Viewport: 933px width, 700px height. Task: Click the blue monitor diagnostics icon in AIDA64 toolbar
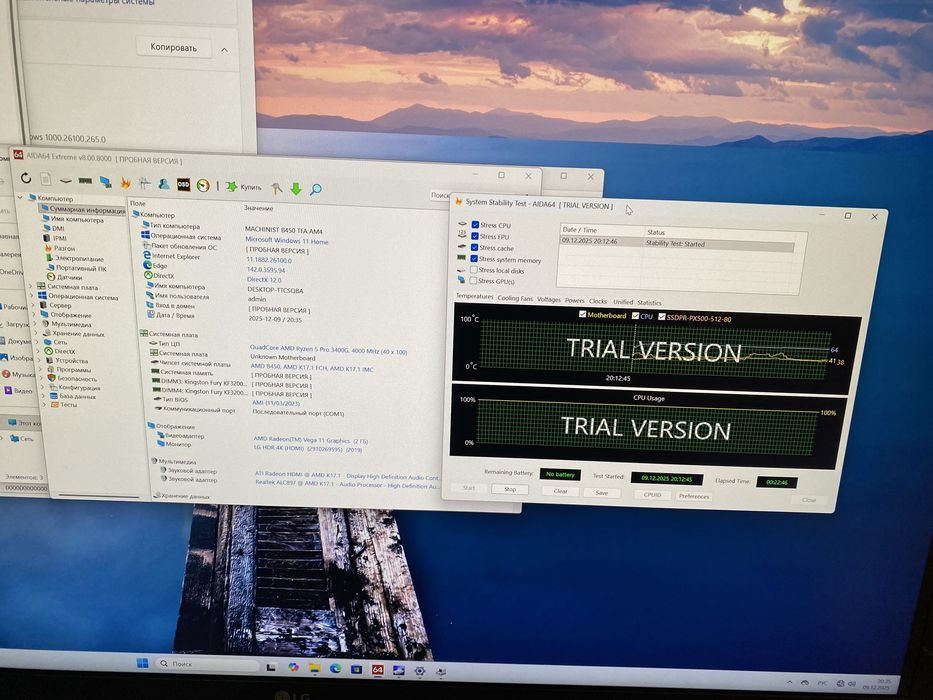pos(105,182)
